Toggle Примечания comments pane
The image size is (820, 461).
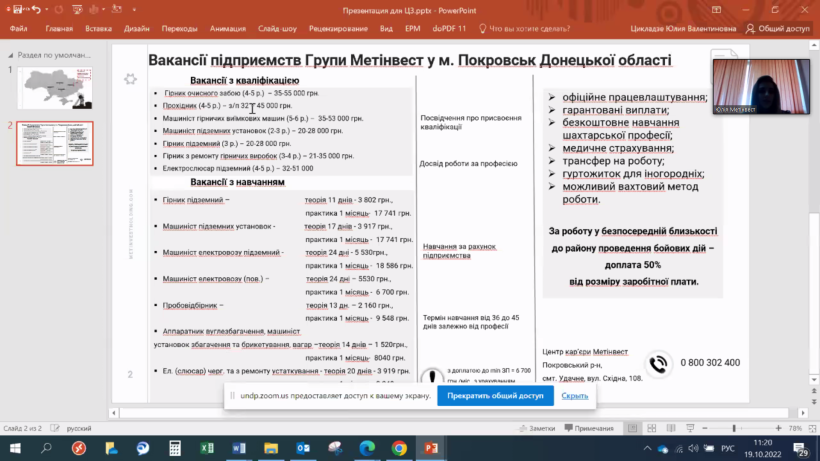589,429
